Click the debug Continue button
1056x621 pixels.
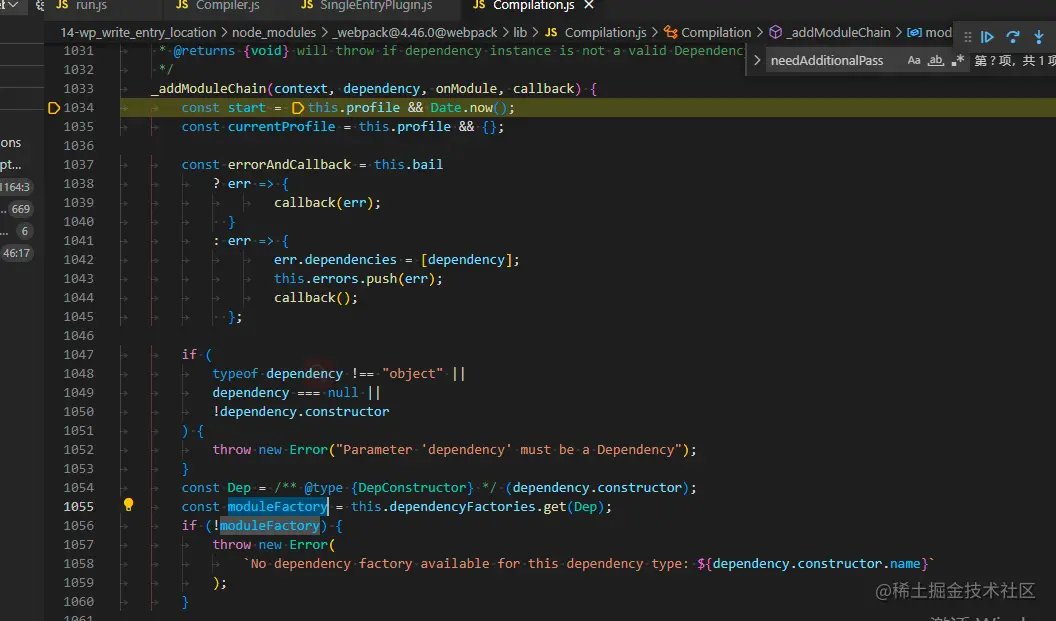pyautogui.click(x=987, y=37)
